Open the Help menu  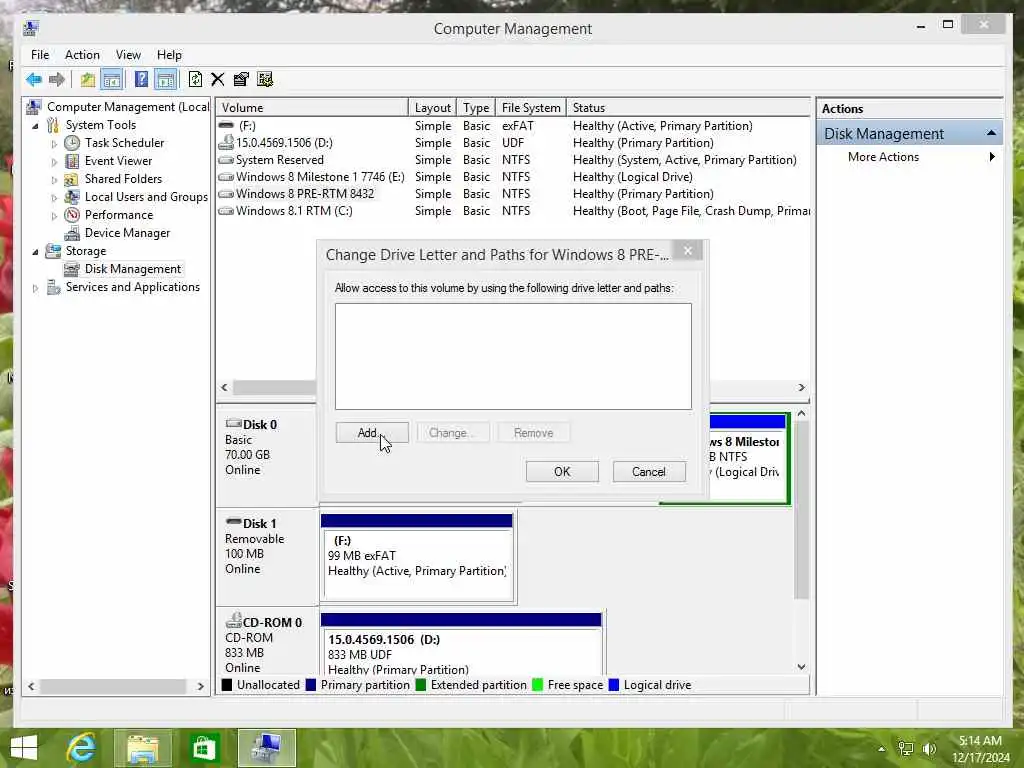(169, 55)
